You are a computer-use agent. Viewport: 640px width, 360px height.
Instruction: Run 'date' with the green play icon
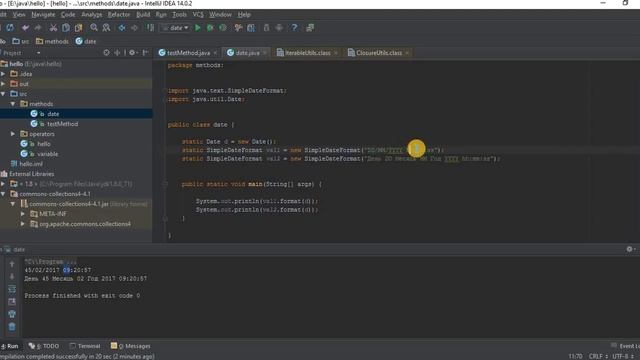click(198, 28)
